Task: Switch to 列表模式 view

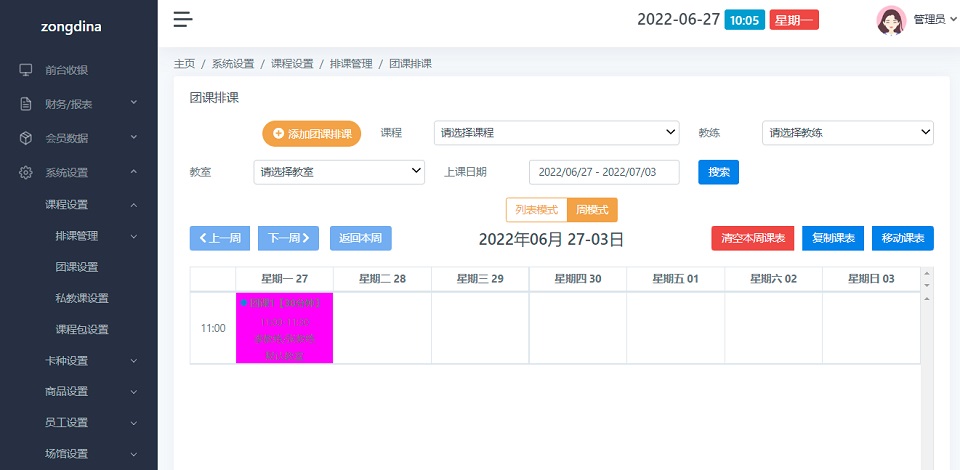Action: pyautogui.click(x=536, y=210)
